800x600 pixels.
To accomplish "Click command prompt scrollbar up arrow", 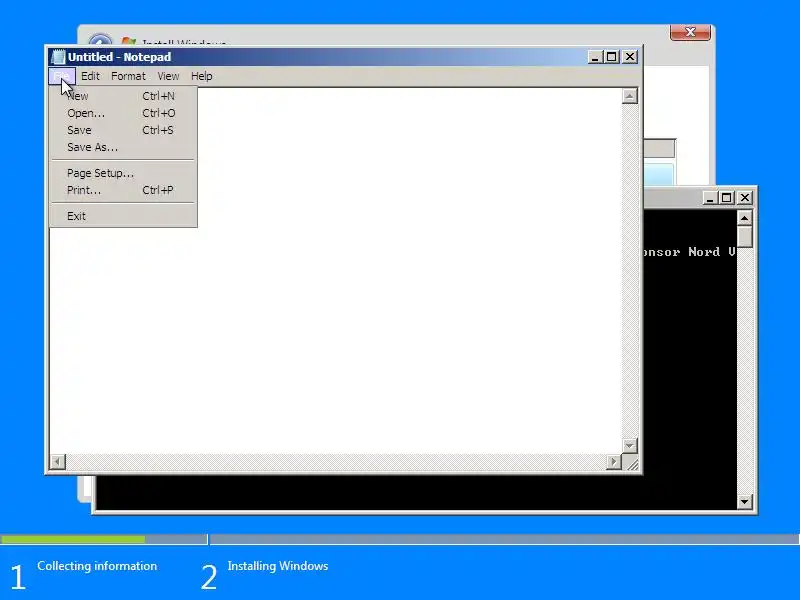I will pos(745,218).
